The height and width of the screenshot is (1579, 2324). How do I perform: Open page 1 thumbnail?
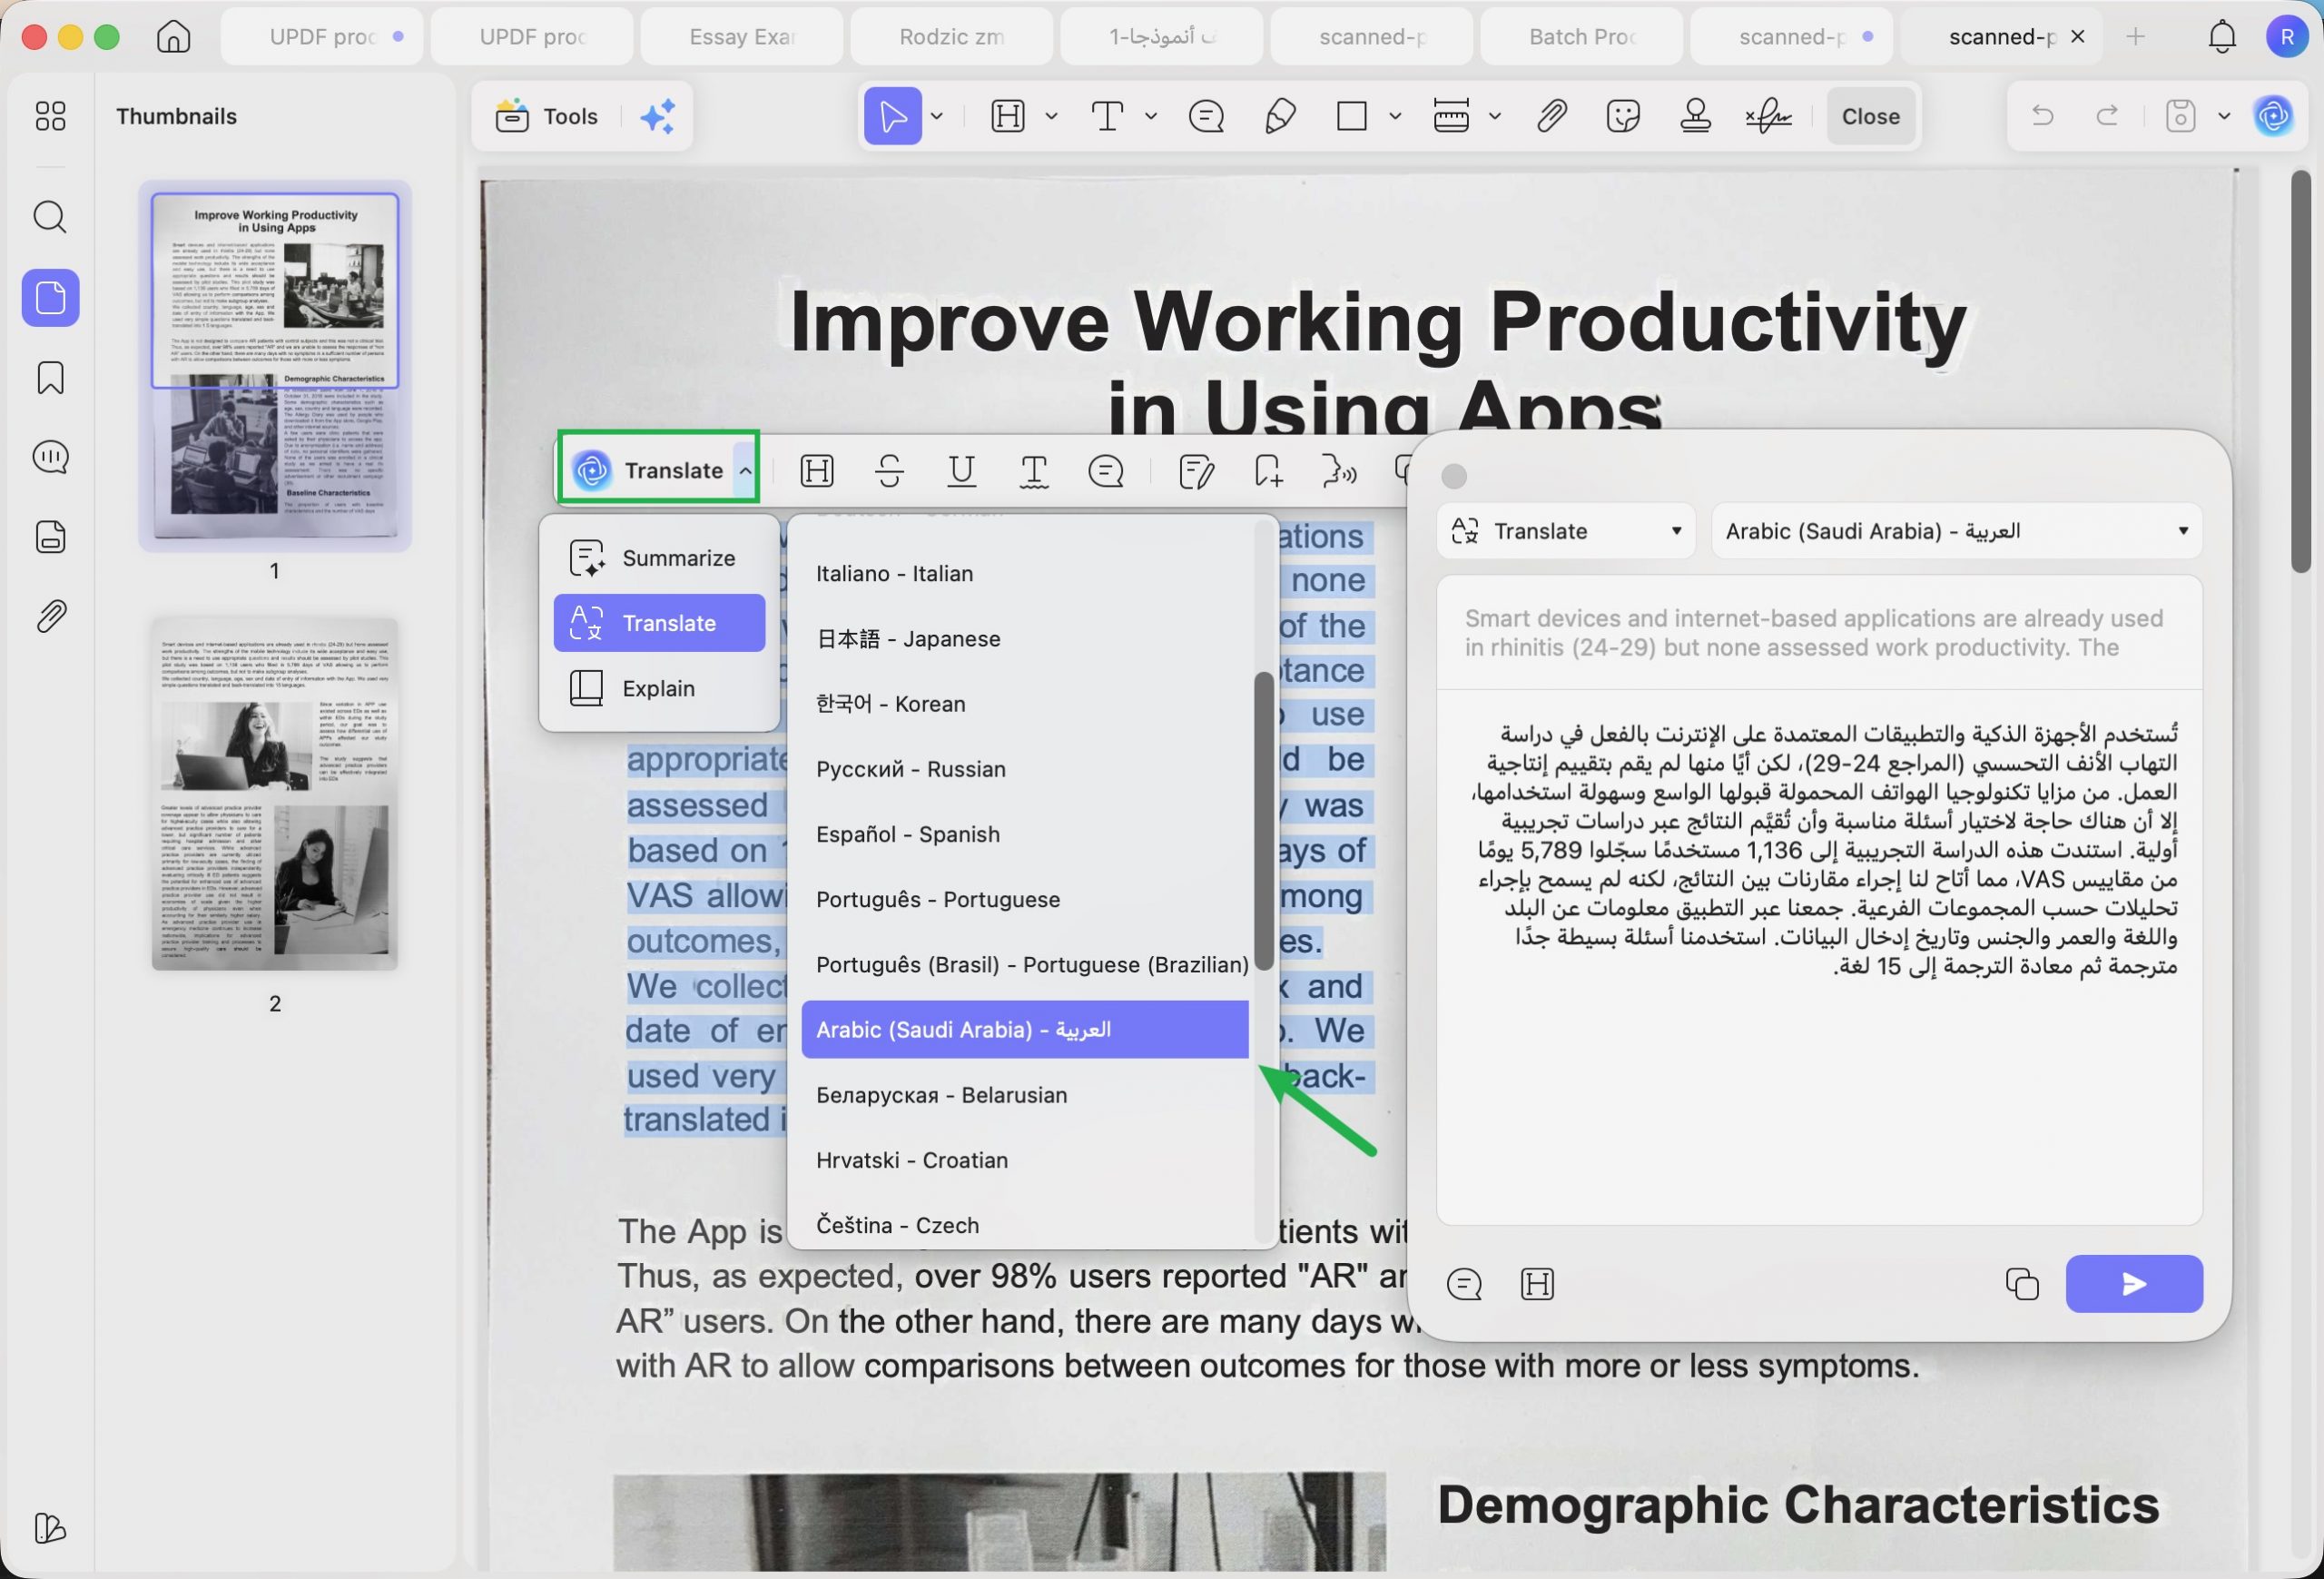coord(274,366)
